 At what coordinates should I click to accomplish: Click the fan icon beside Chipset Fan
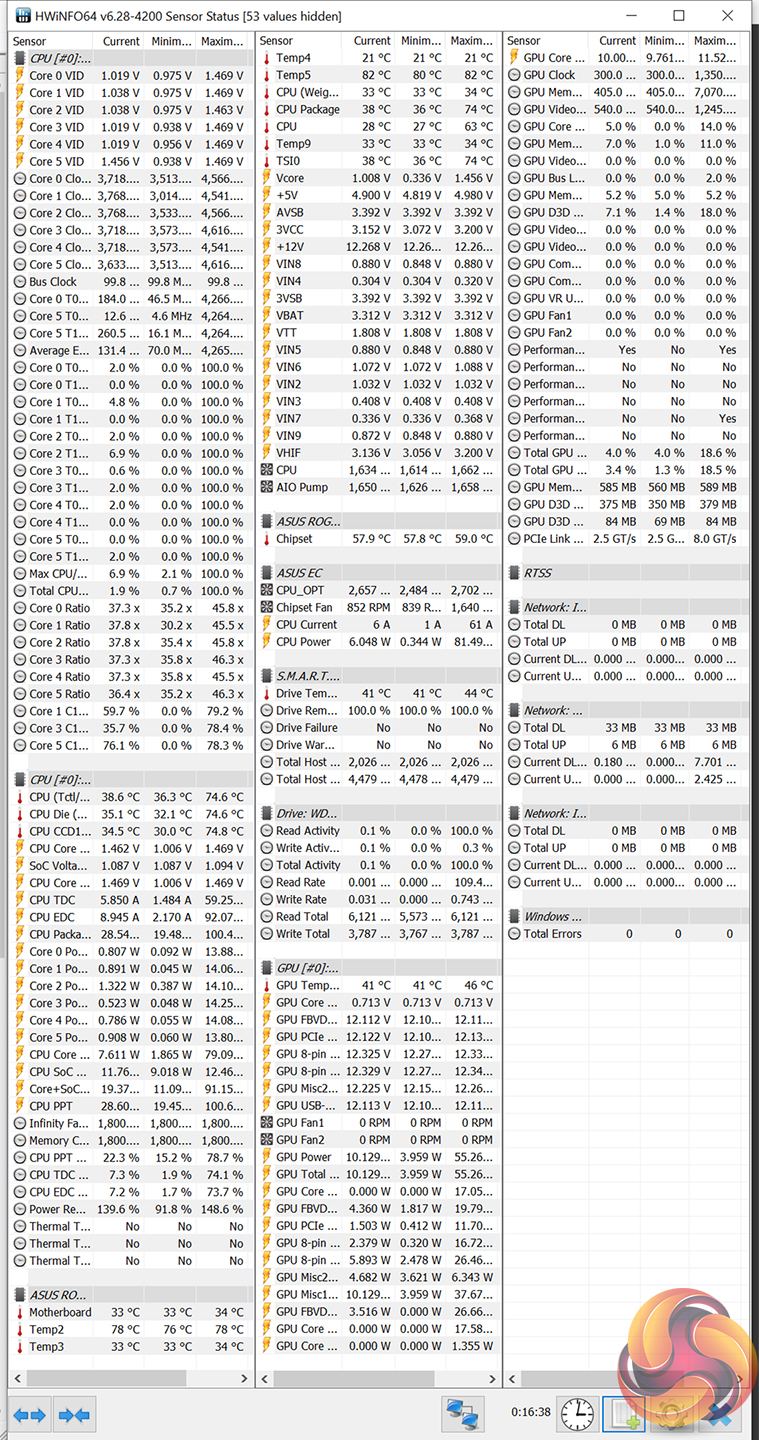coord(267,607)
